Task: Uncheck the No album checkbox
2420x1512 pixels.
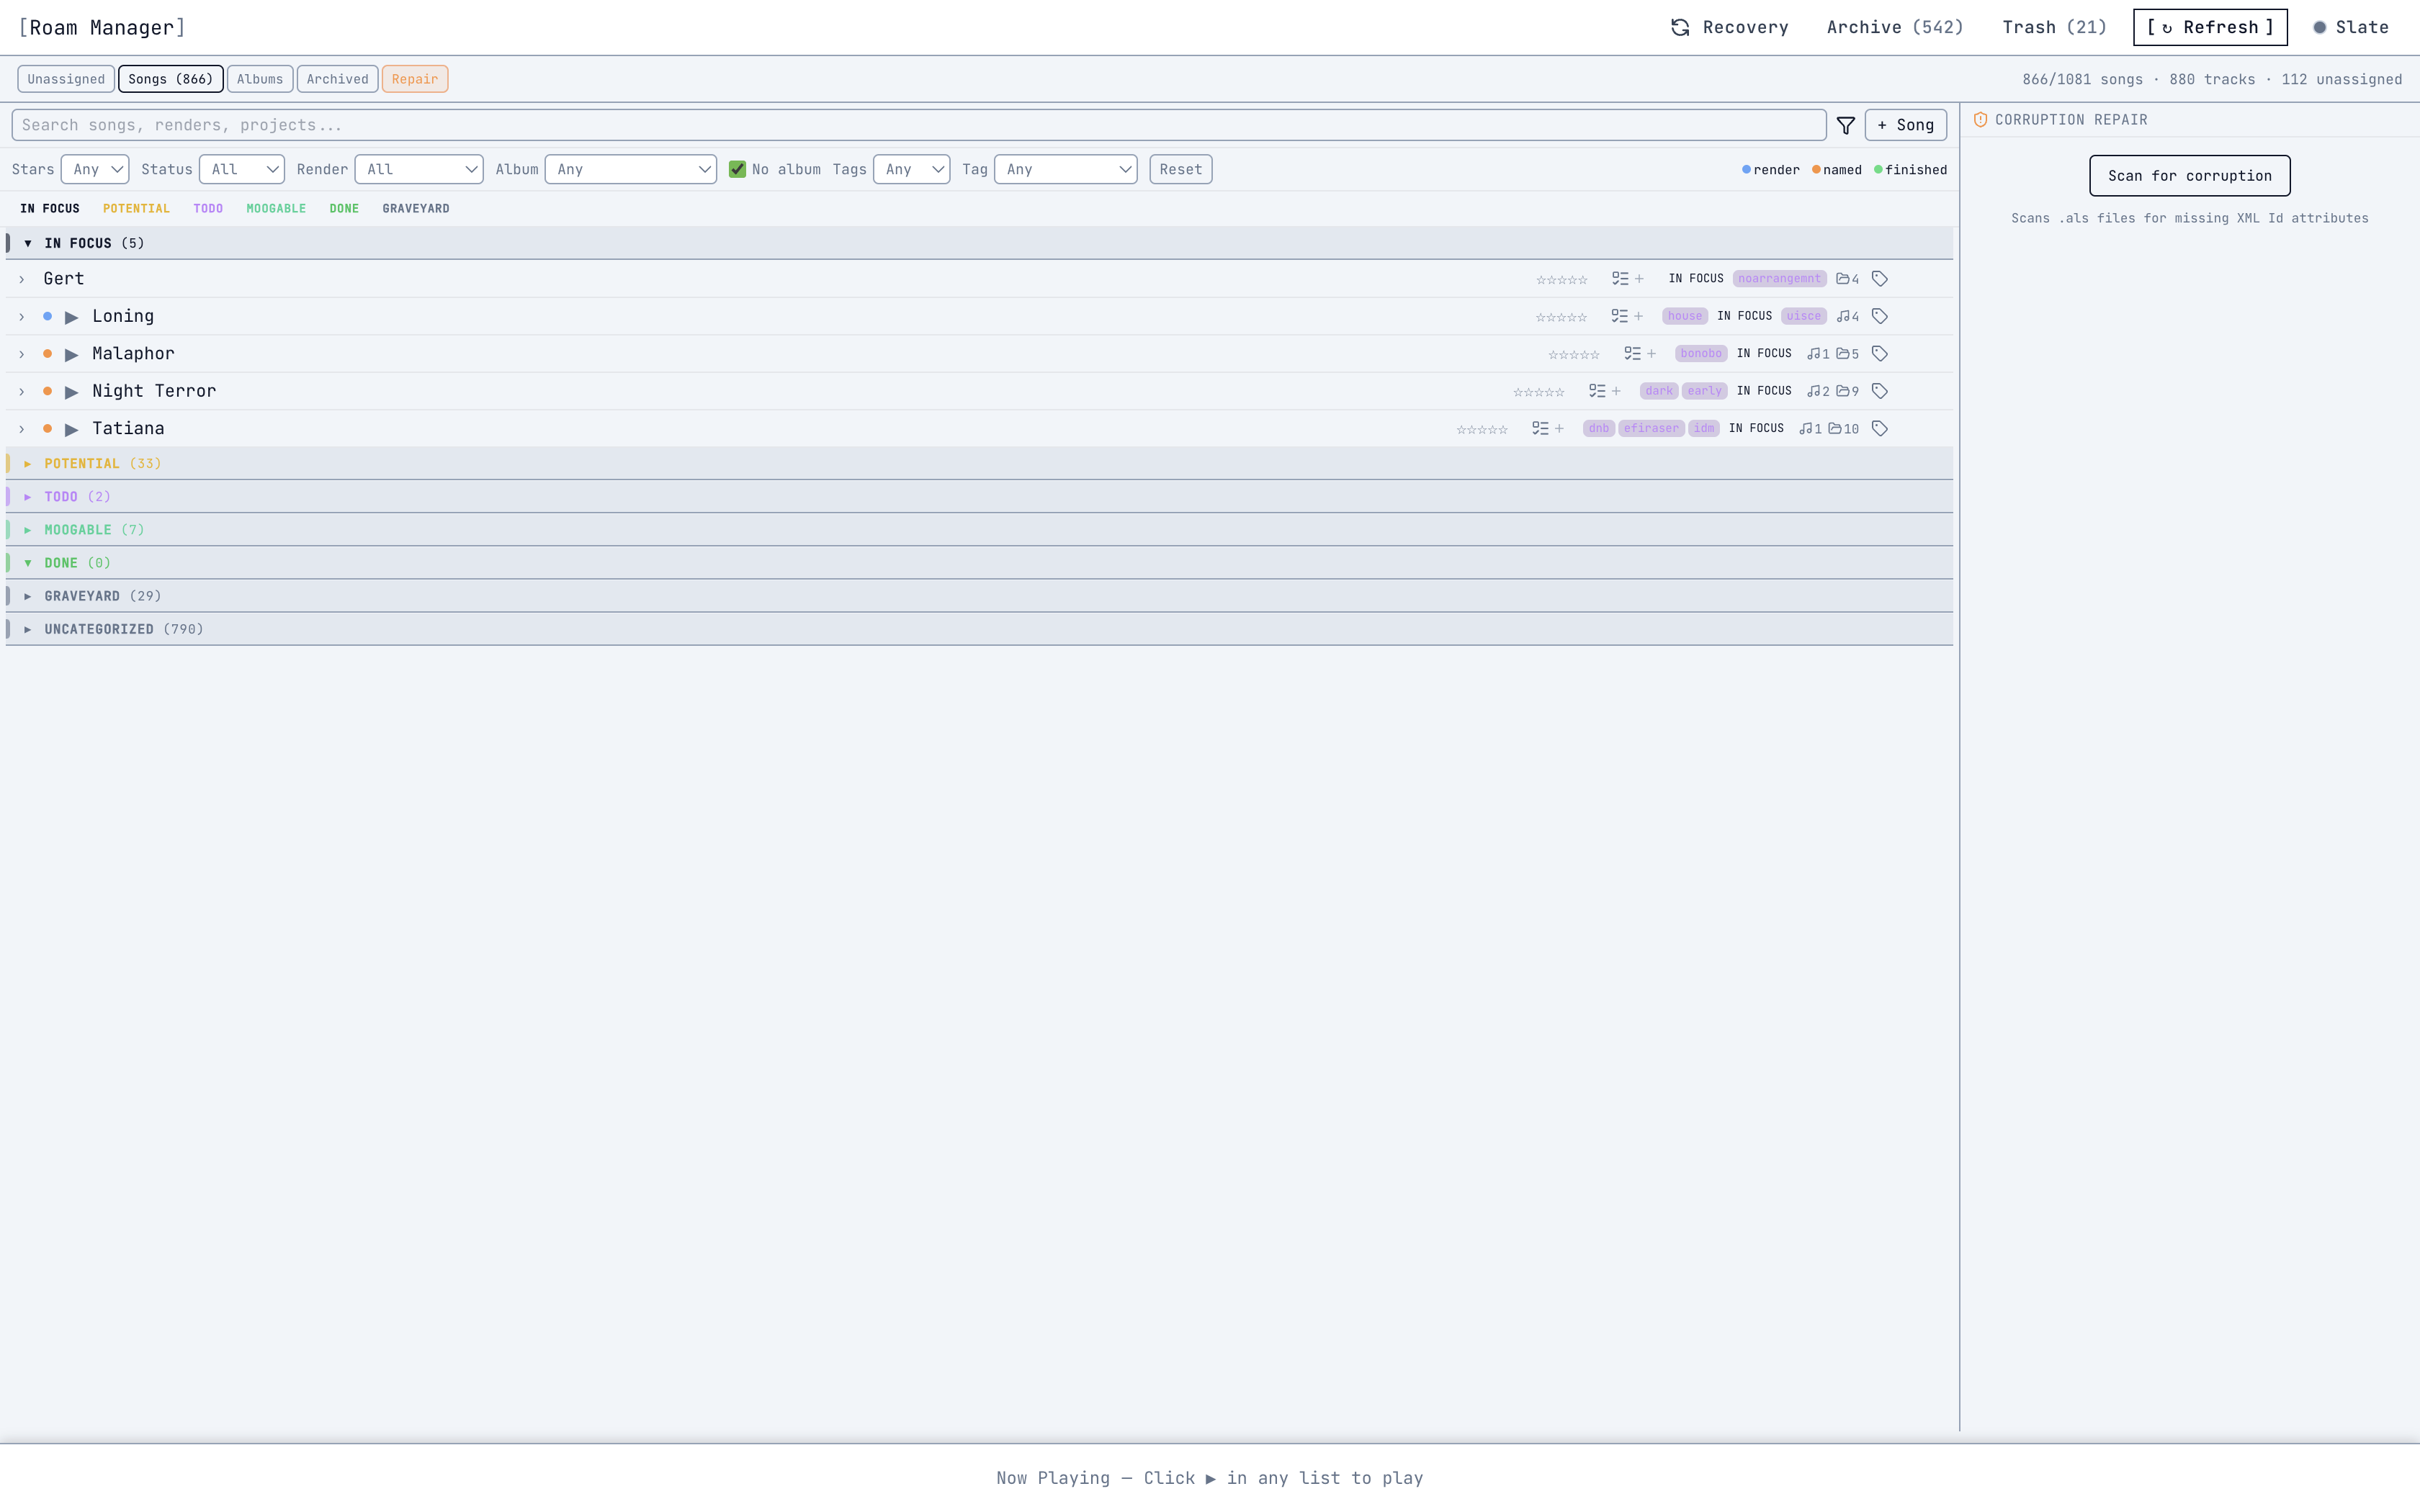Action: [738, 169]
